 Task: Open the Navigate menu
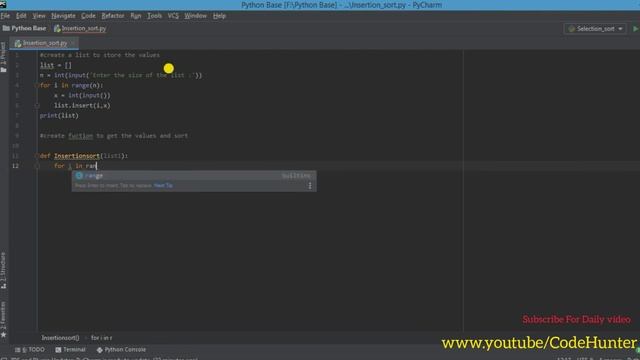point(63,16)
